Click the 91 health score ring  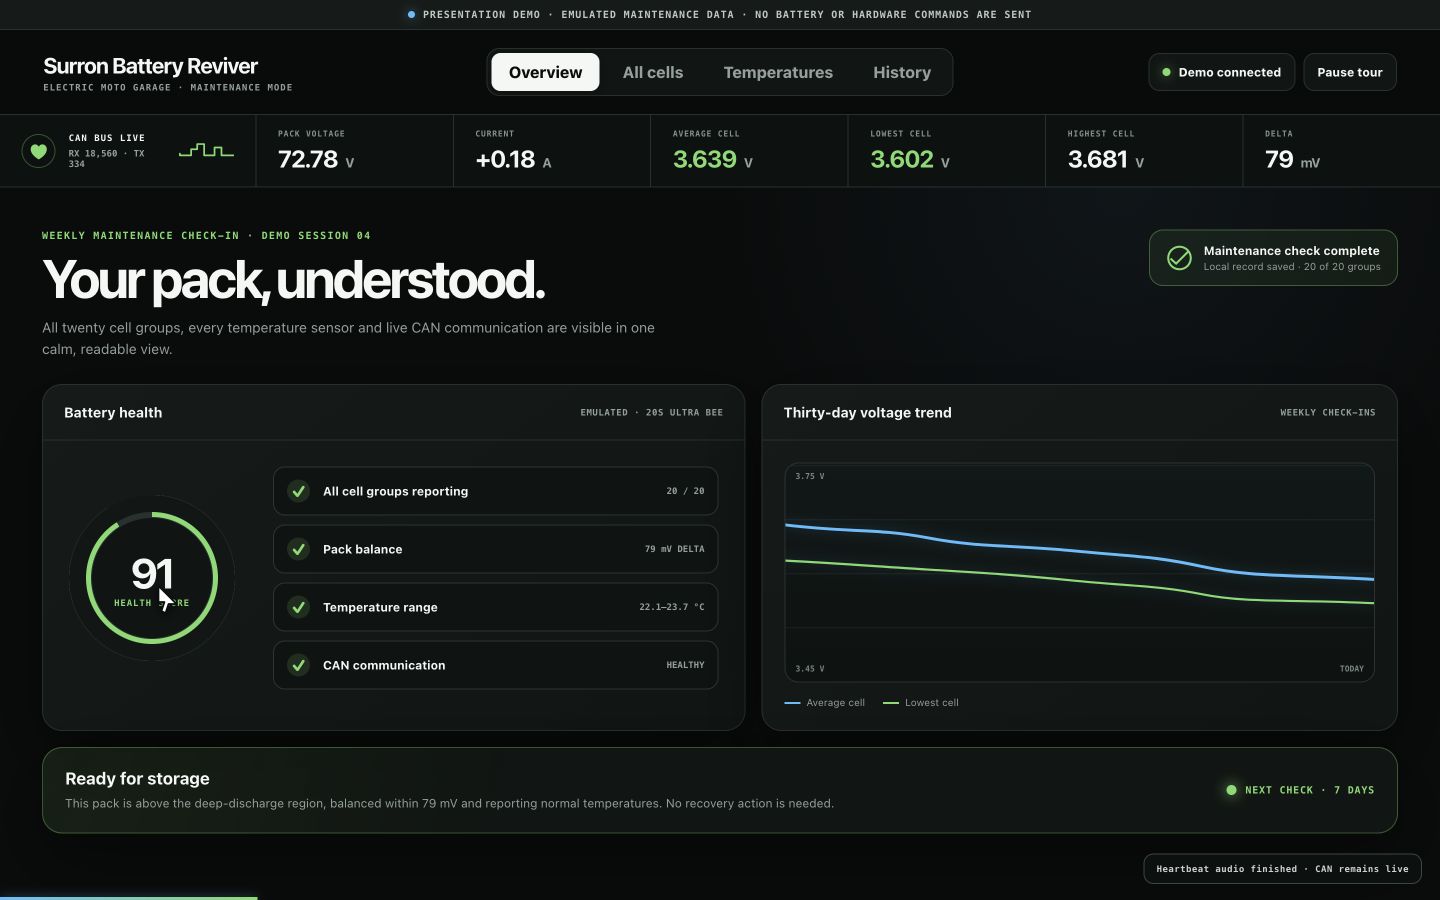point(152,578)
